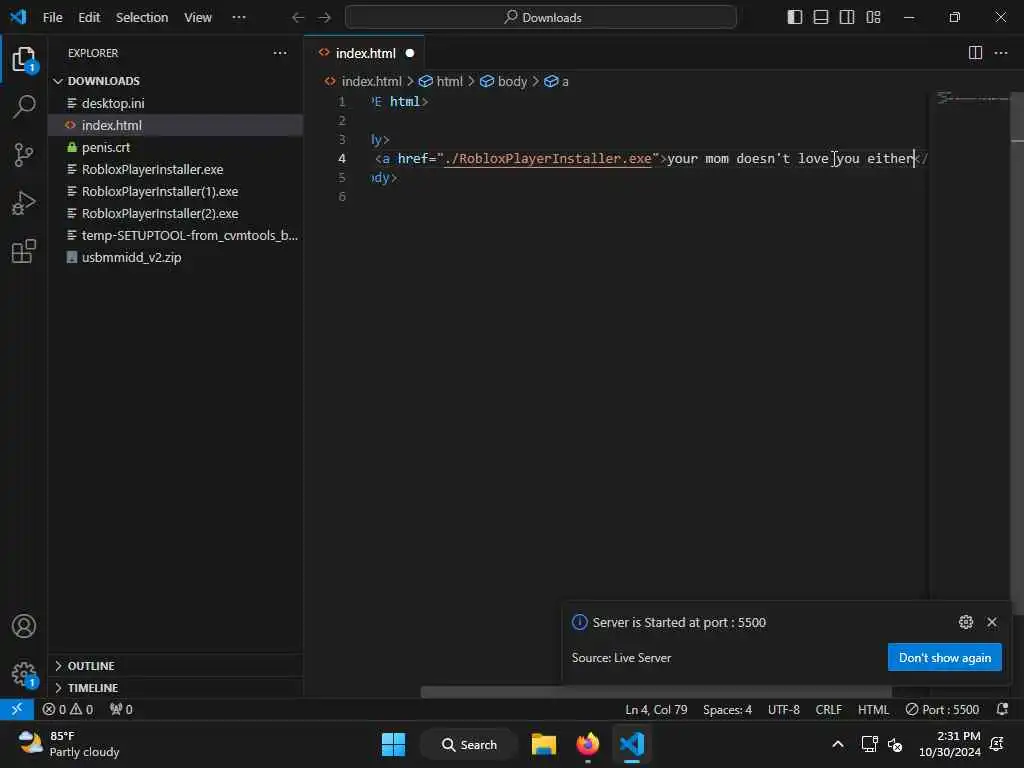Toggle the bottom panel visibility
Screen dimensions: 1024x768
click(x=821, y=18)
